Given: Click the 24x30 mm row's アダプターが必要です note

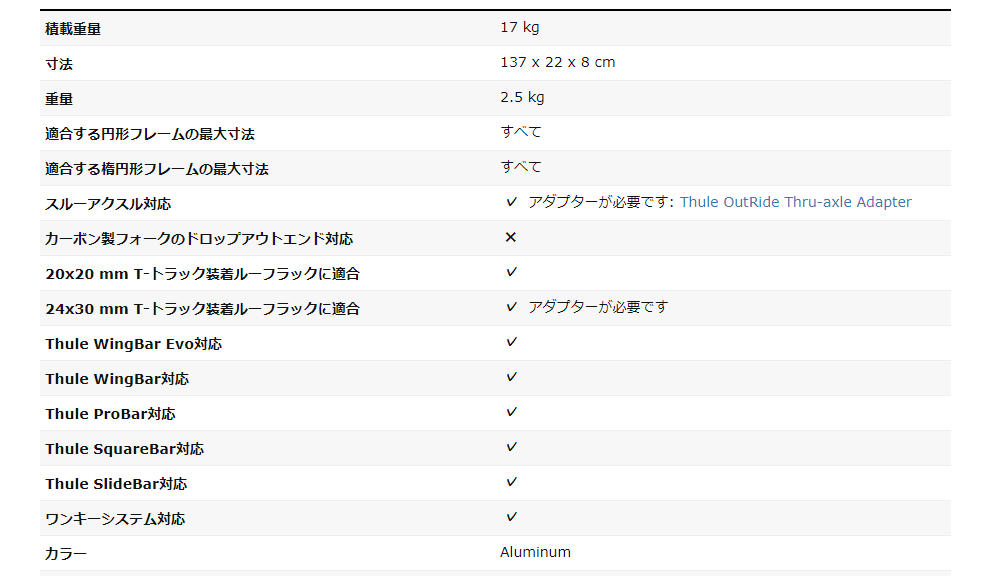Looking at the screenshot, I should (598, 307).
